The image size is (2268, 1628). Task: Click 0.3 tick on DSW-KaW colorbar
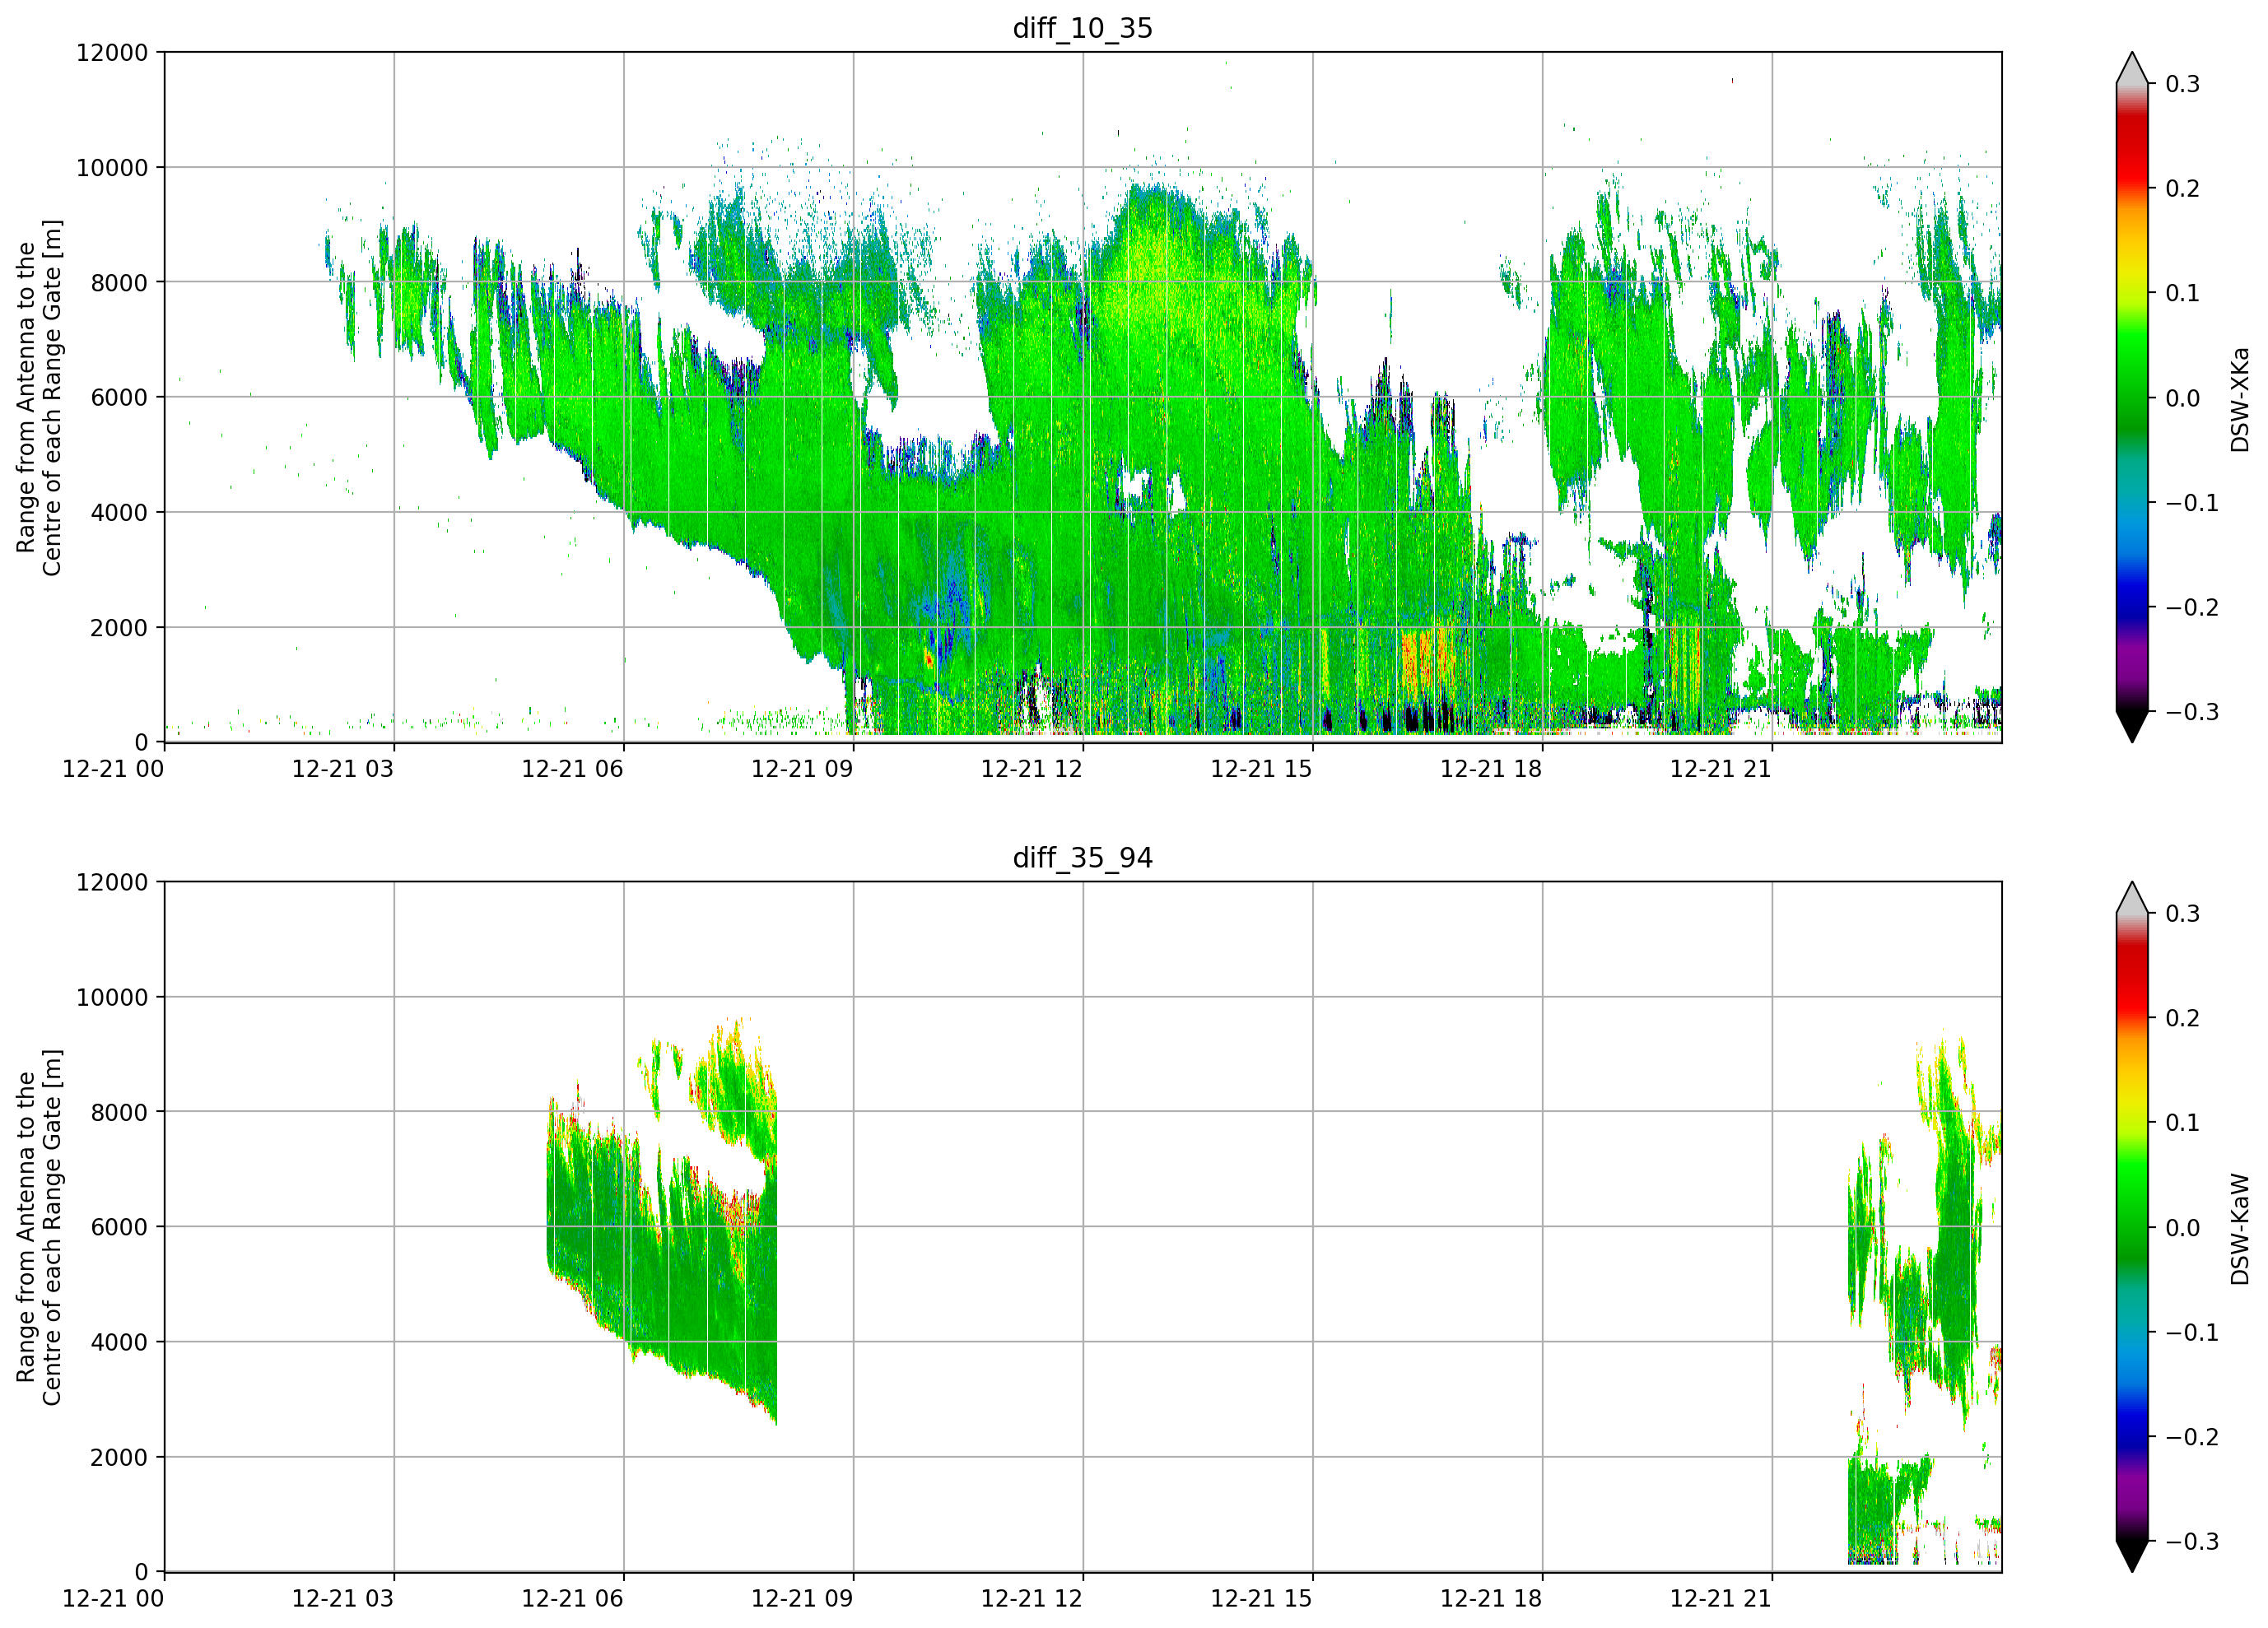coord(2183,914)
